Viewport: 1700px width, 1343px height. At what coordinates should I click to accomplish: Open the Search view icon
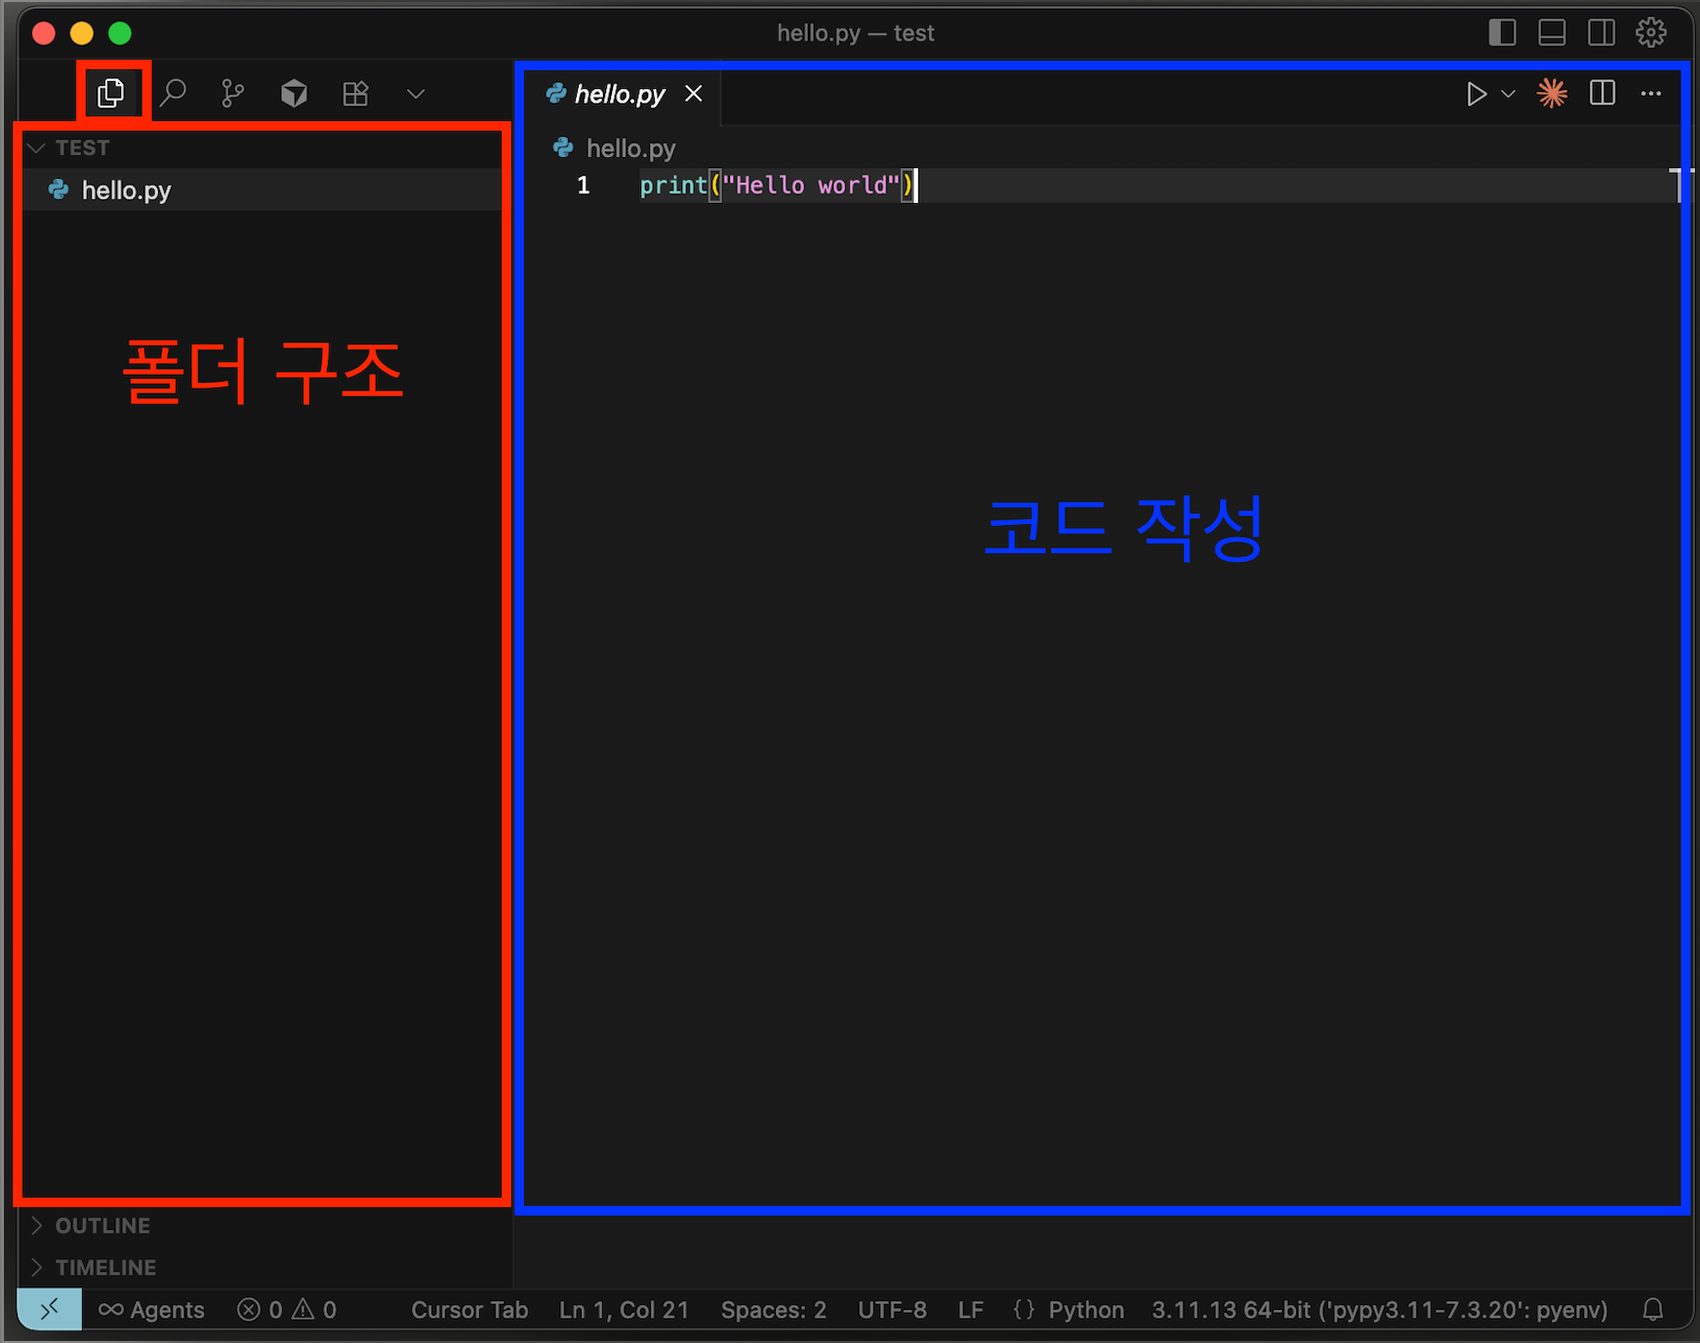(x=173, y=93)
